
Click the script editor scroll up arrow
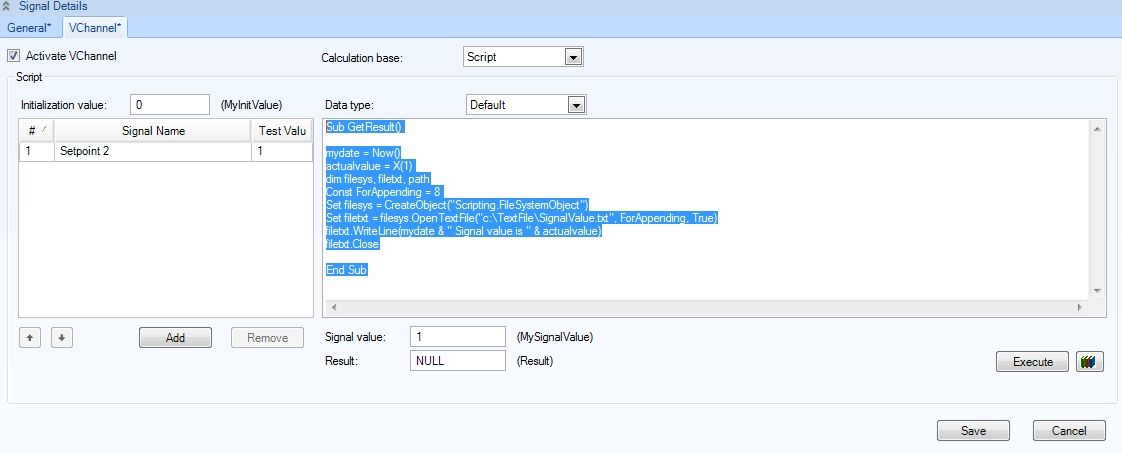pyautogui.click(x=1097, y=130)
